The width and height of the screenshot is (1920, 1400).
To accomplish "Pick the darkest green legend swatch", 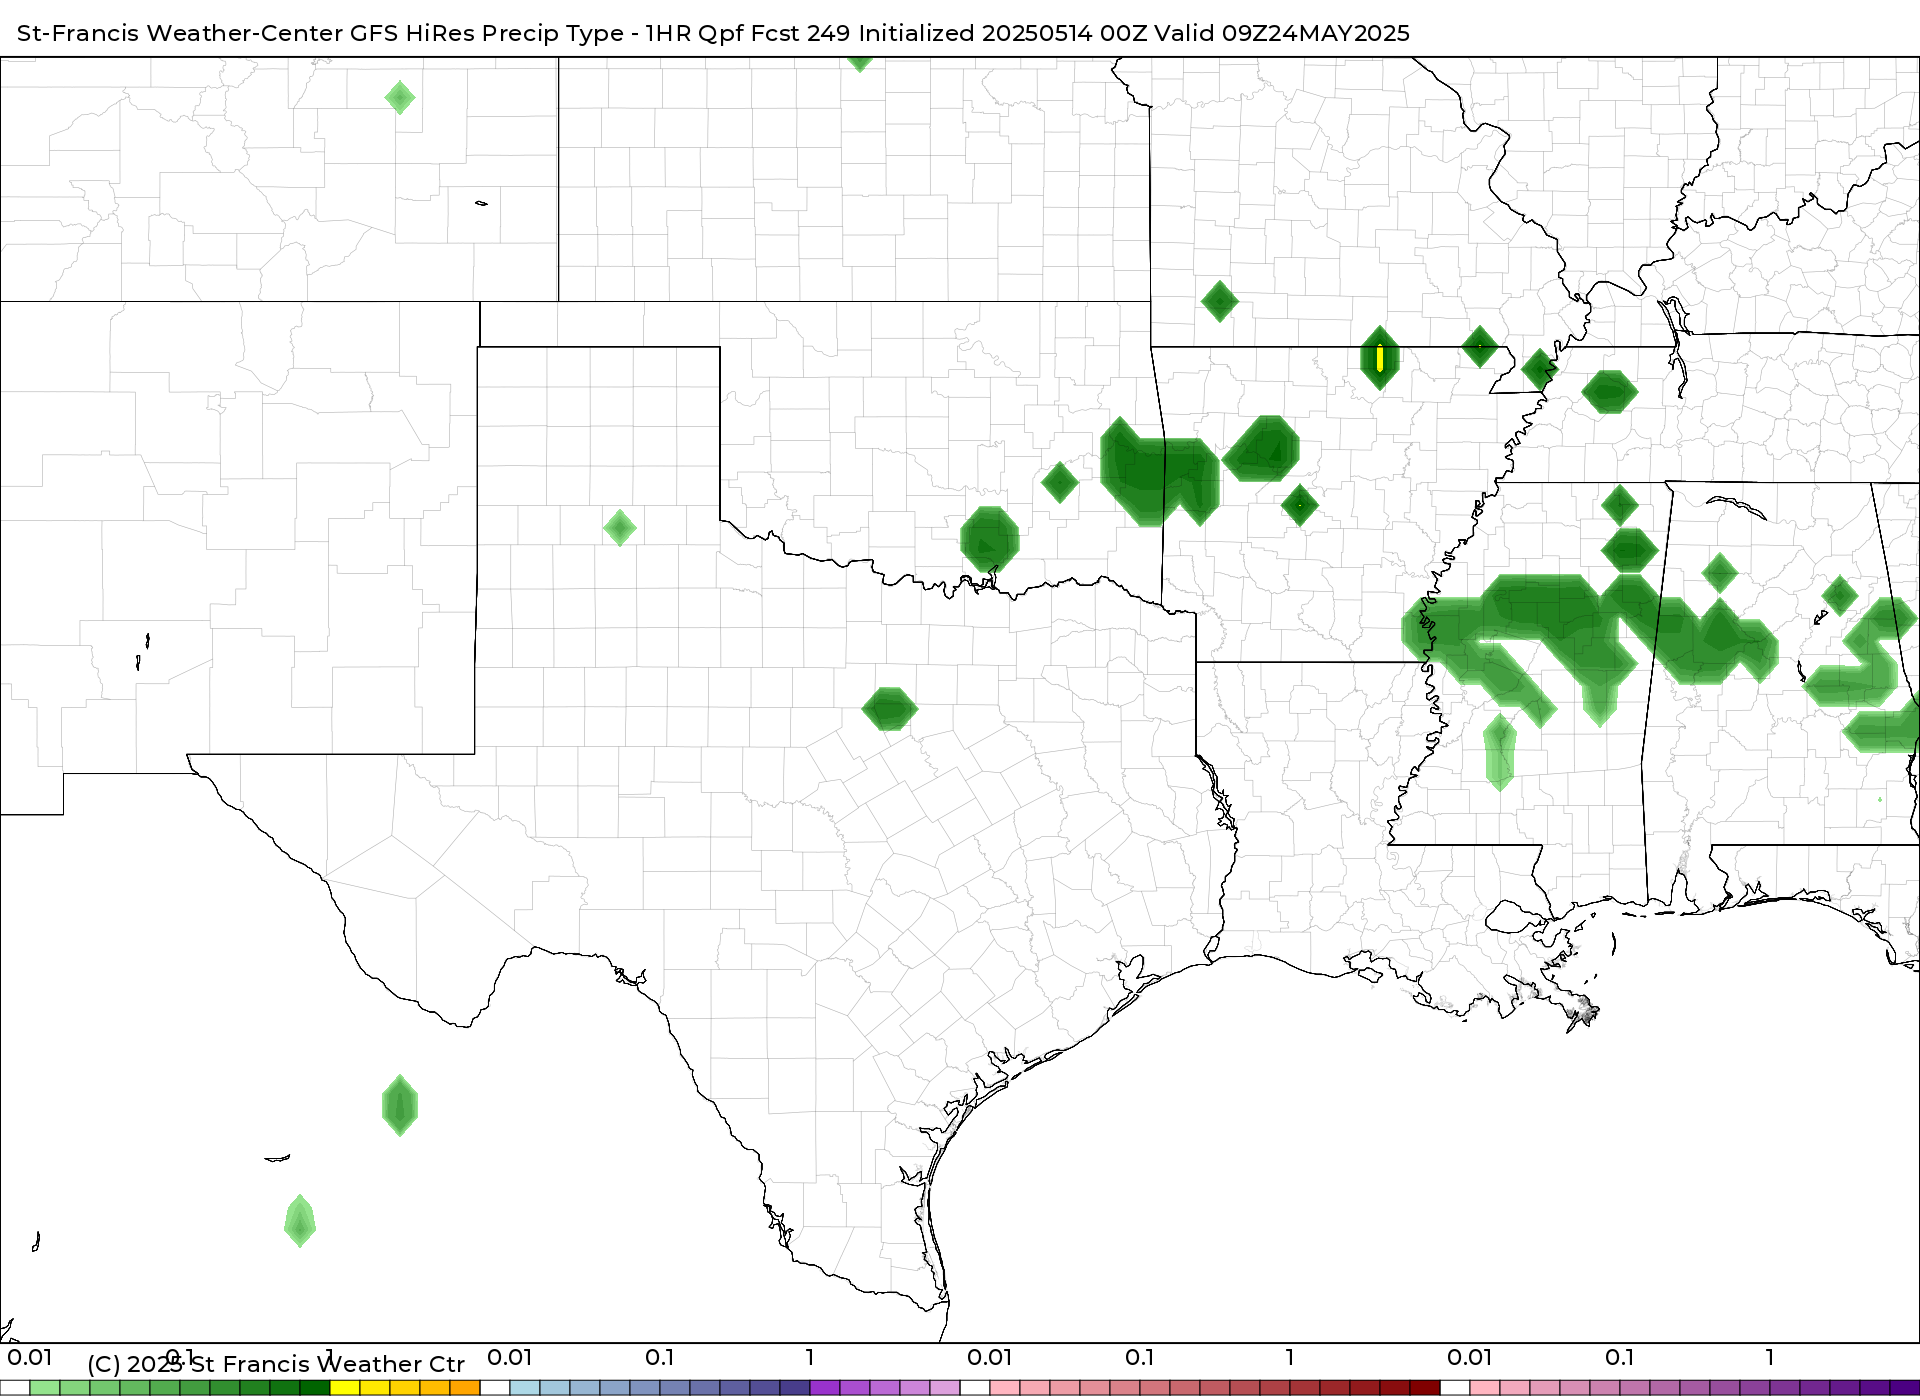I will coord(315,1388).
